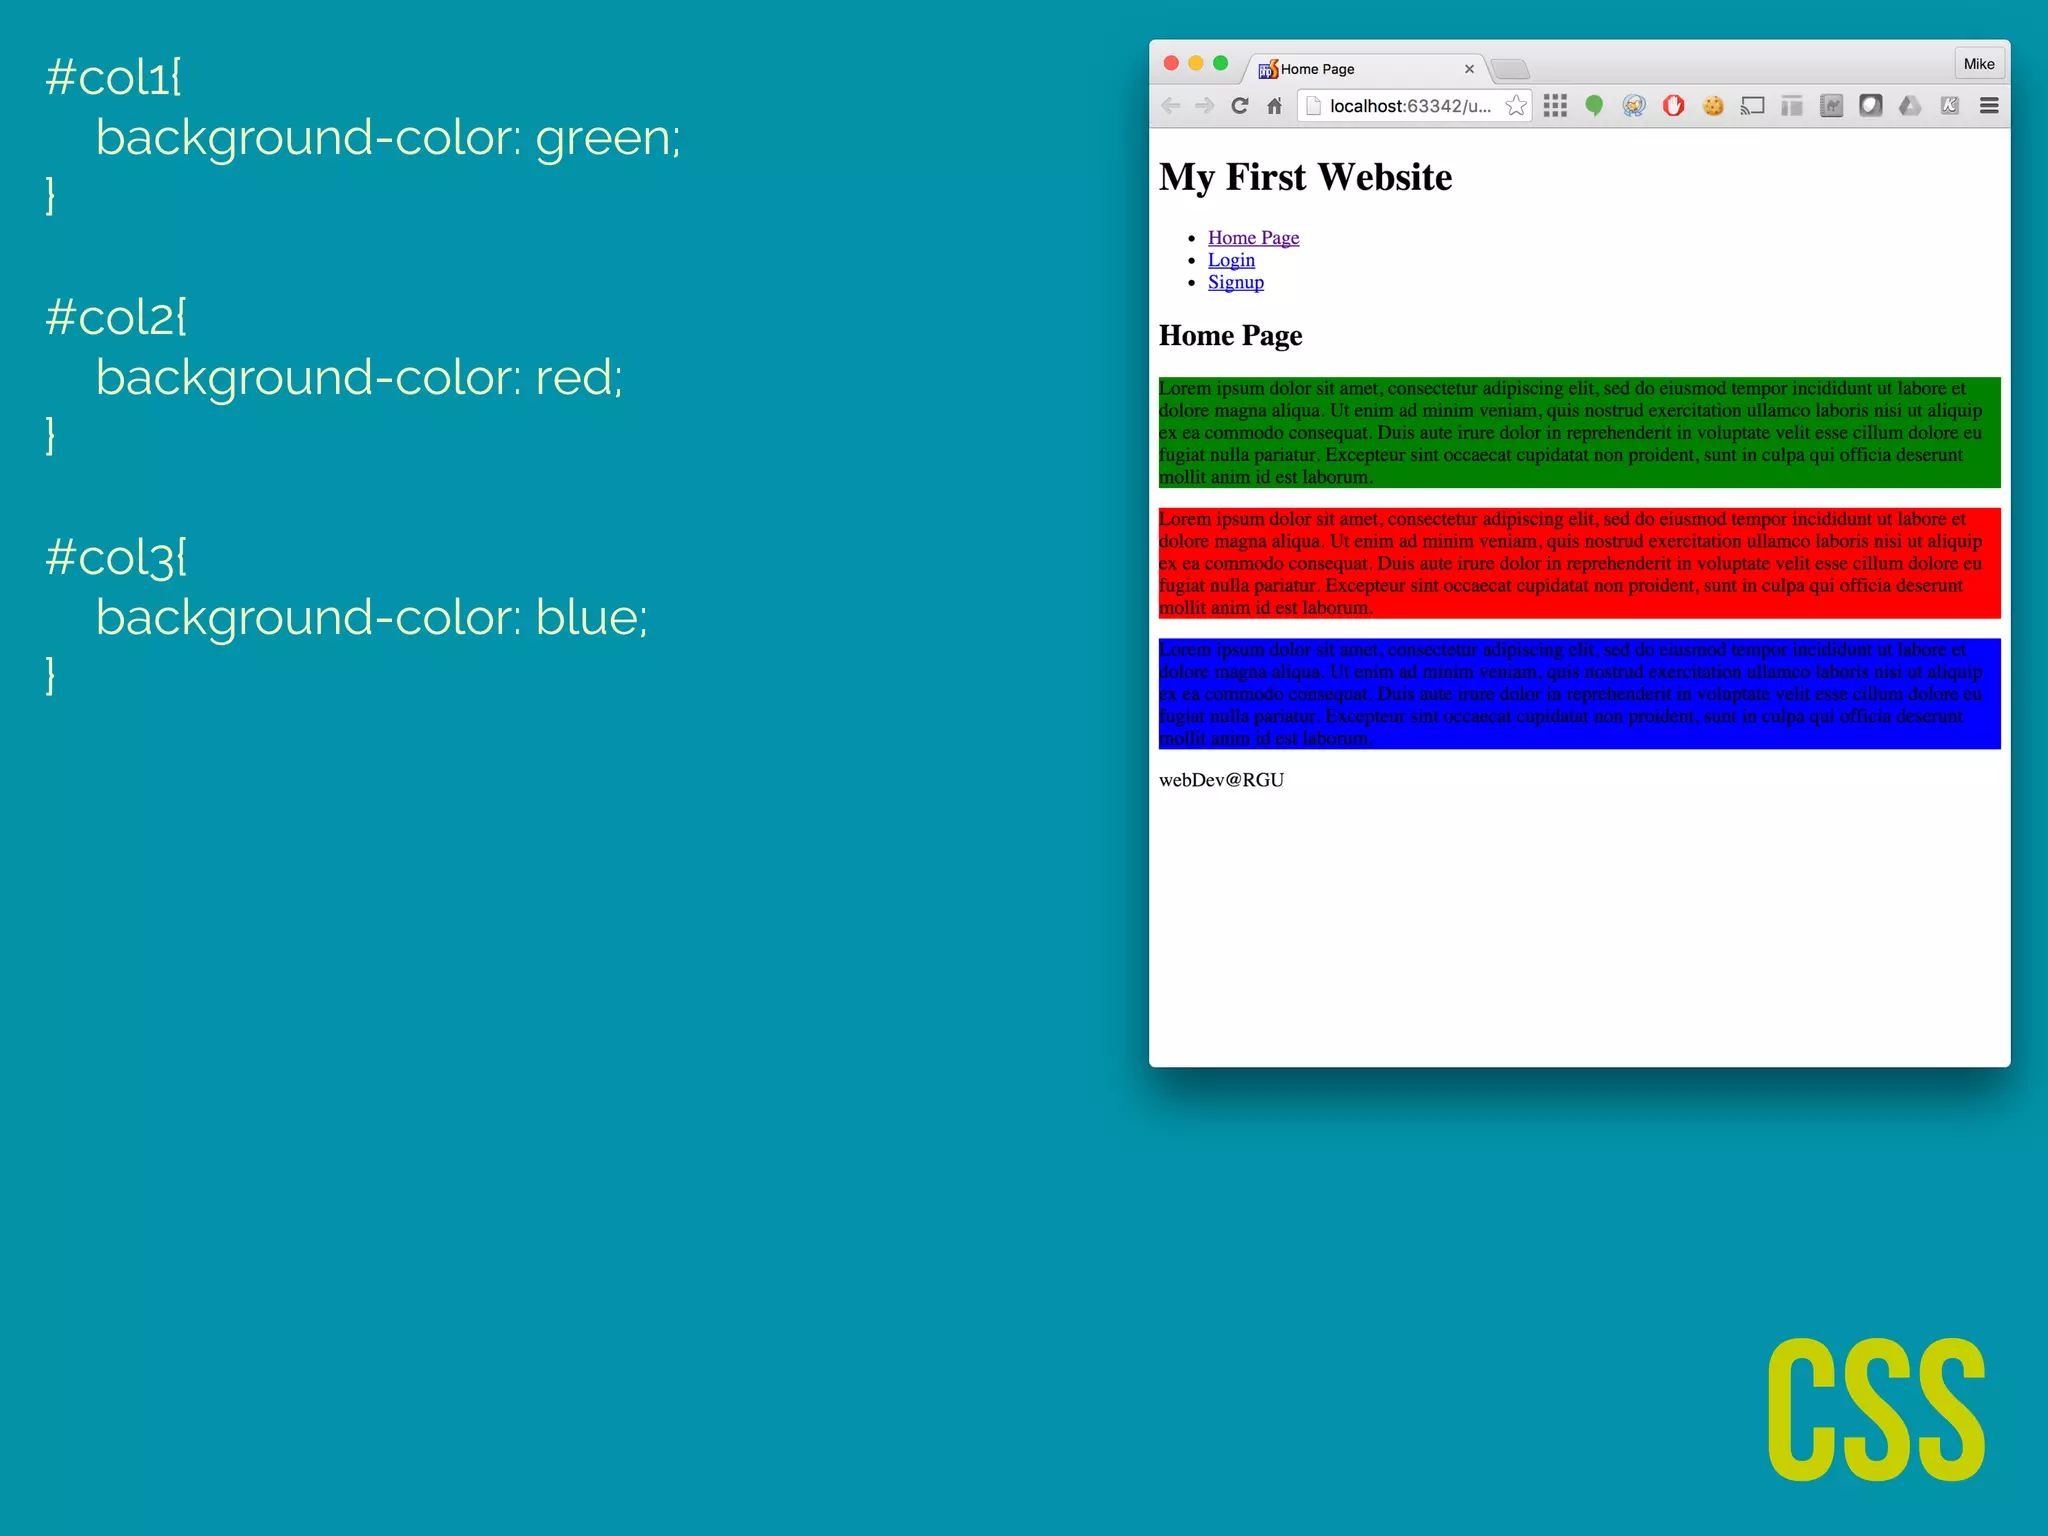
Task: Click the browser home icon
Action: [x=1274, y=106]
